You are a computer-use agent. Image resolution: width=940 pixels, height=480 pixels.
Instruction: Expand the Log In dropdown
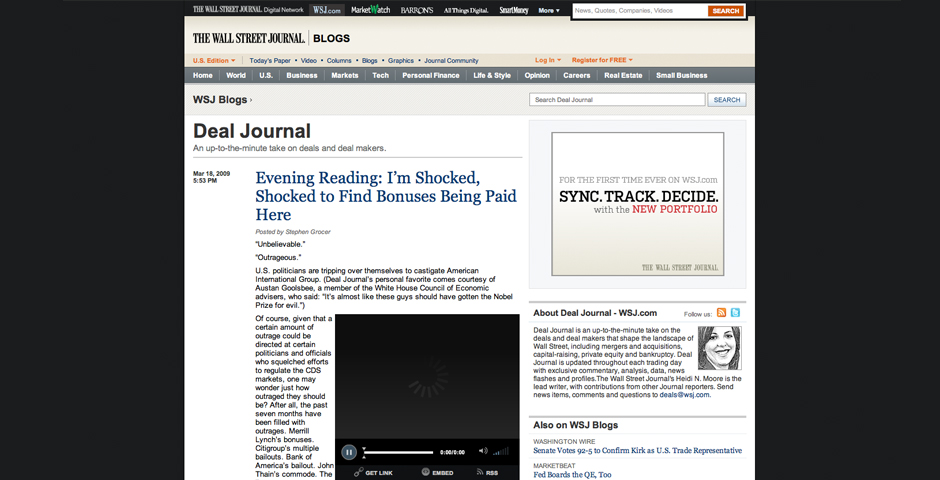[x=548, y=60]
